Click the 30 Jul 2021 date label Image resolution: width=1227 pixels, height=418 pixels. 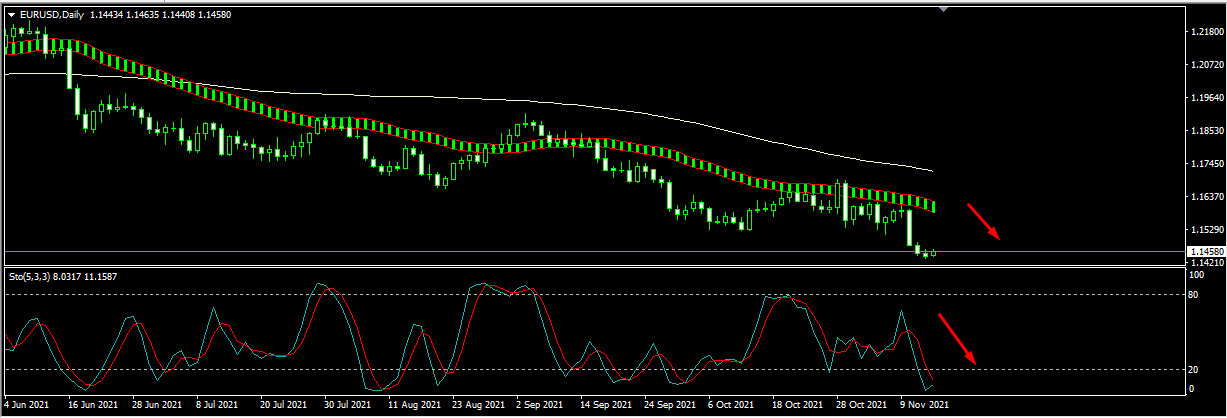click(x=347, y=406)
